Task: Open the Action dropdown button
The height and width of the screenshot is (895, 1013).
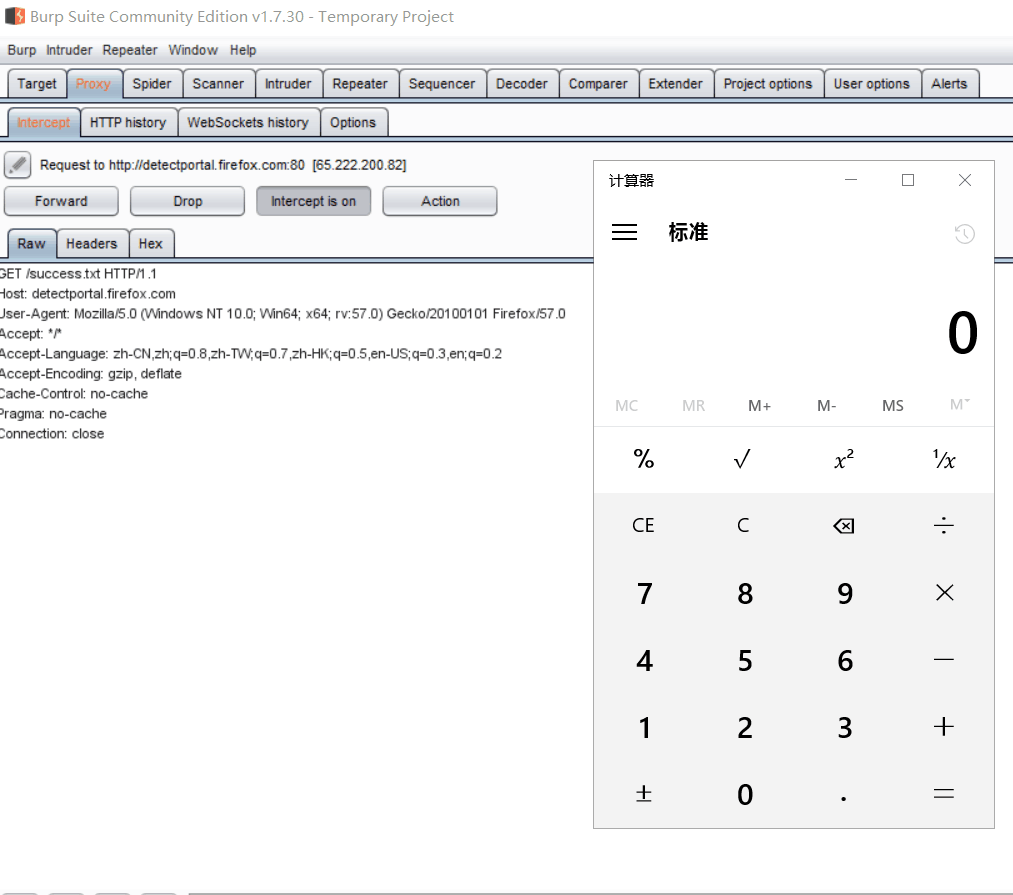Action: pyautogui.click(x=440, y=201)
